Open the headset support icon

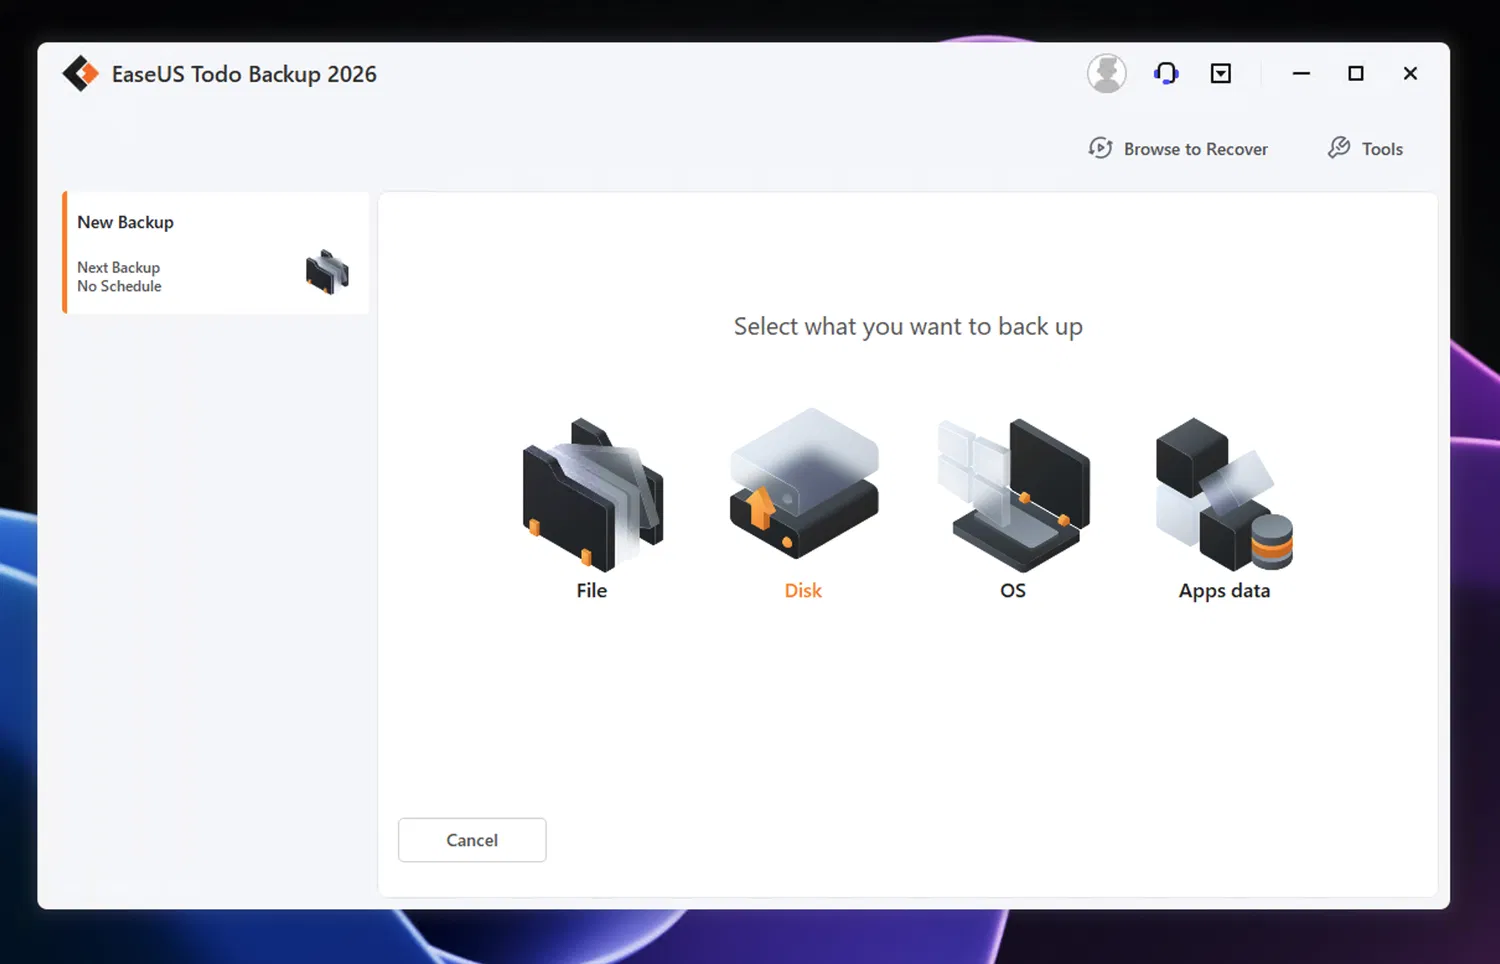tap(1166, 73)
